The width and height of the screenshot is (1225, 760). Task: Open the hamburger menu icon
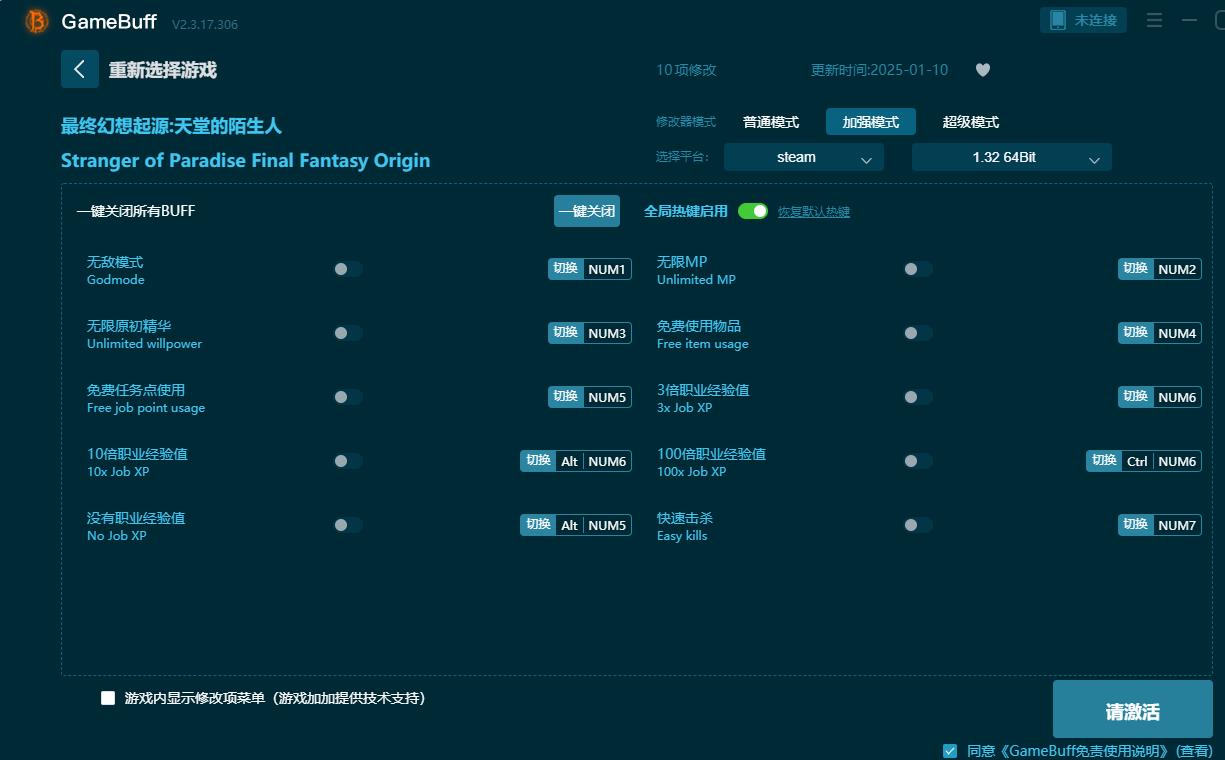(x=1154, y=20)
